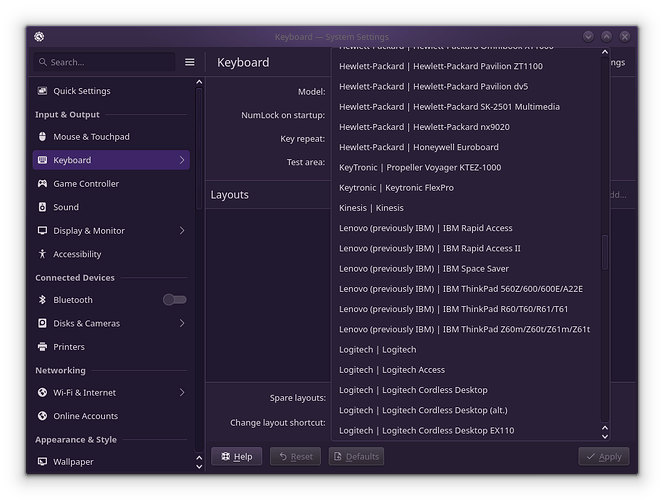Open the hamburger menu beside search
This screenshot has width=664, height=500.
pos(189,62)
